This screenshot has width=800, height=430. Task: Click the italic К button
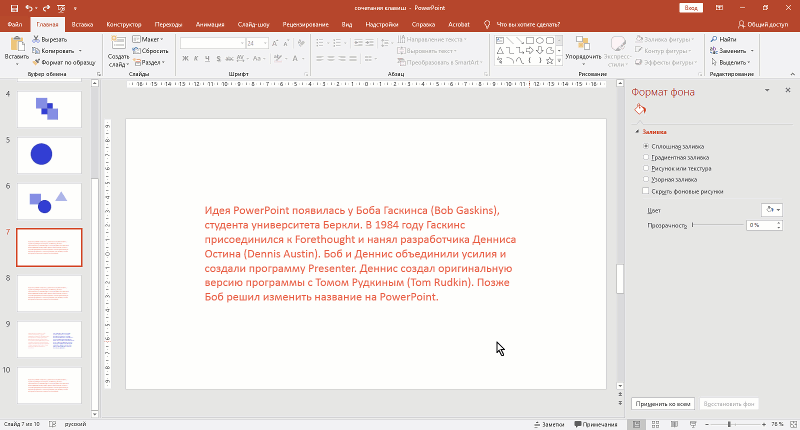pyautogui.click(x=196, y=59)
